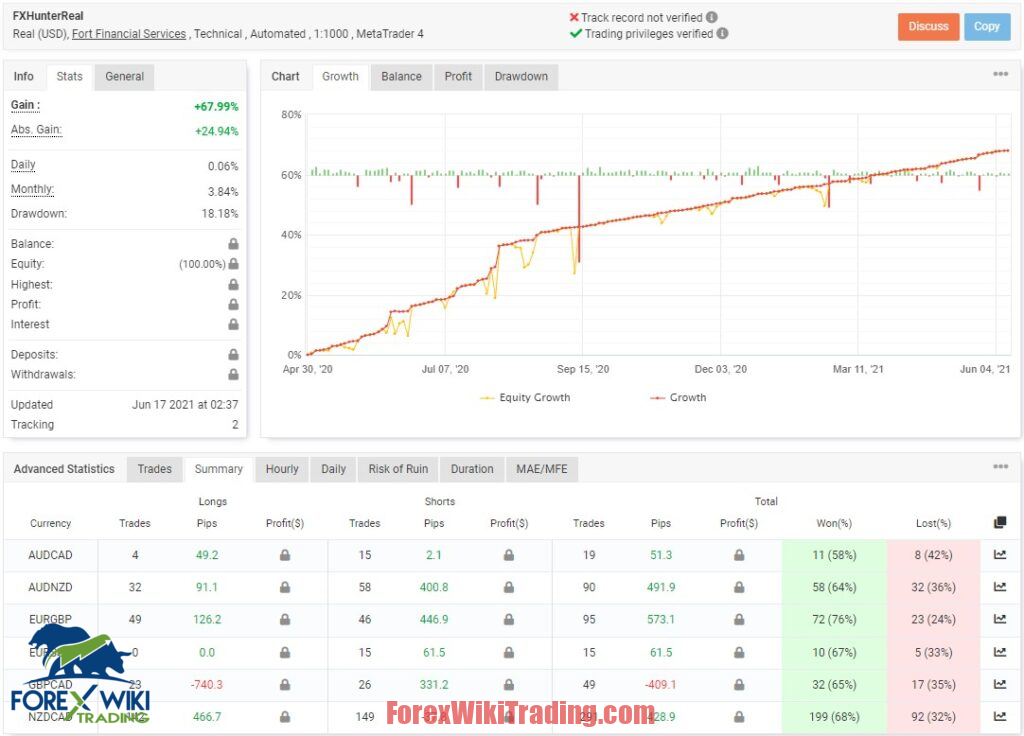Open GBPCAD row chart icon
The width and height of the screenshot is (1024, 736).
pos(1000,684)
